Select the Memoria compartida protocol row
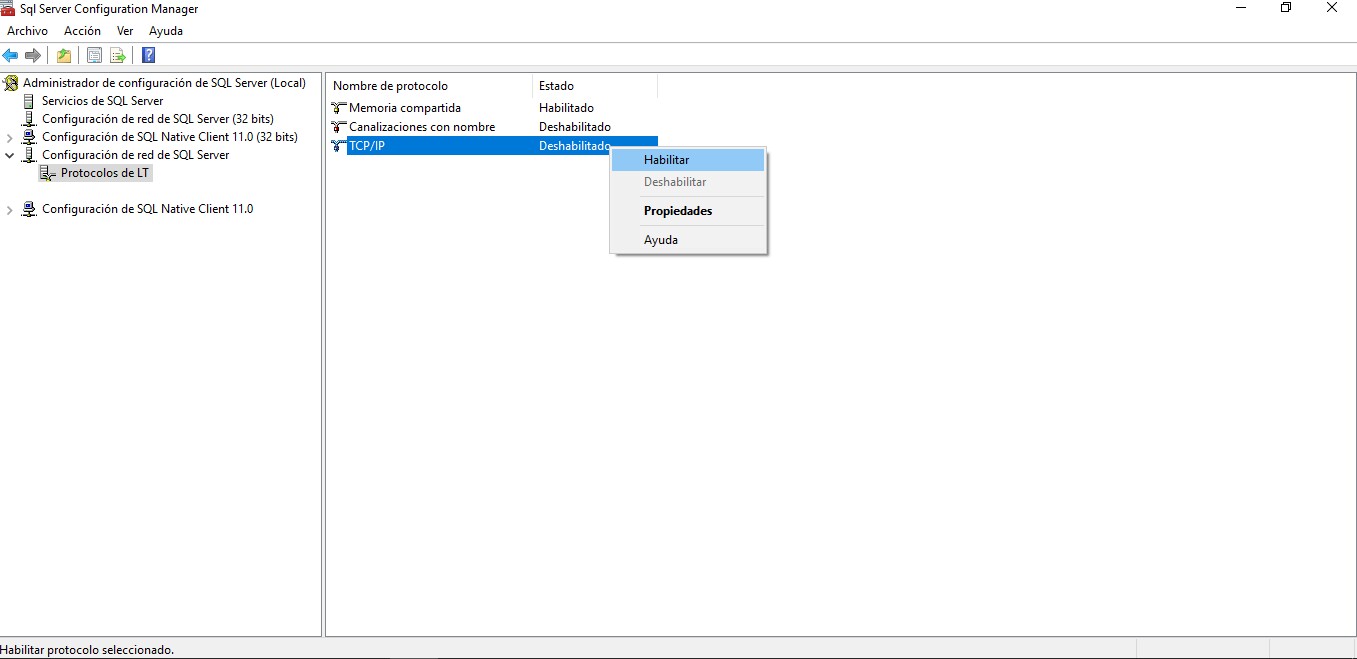Viewport: 1357px width, 659px height. [493, 107]
